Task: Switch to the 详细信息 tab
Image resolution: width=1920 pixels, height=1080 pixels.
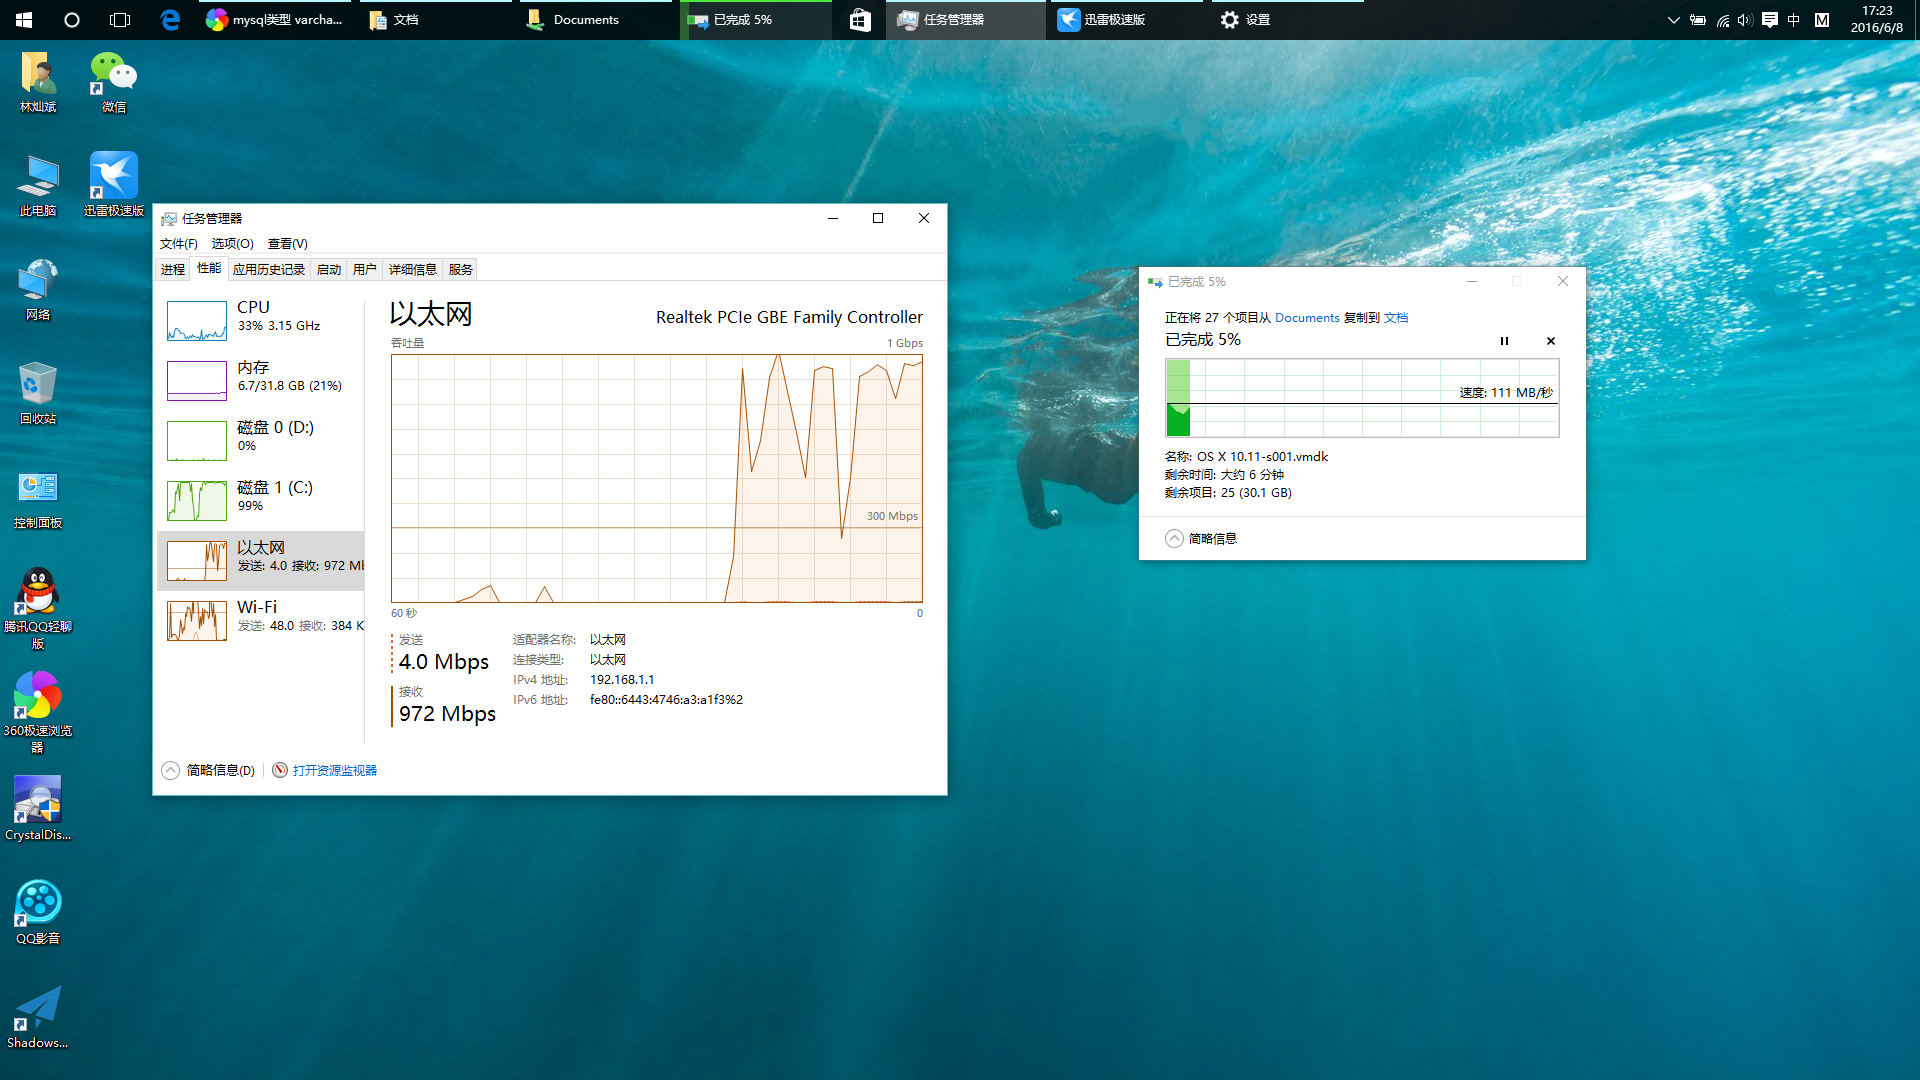Action: click(413, 269)
